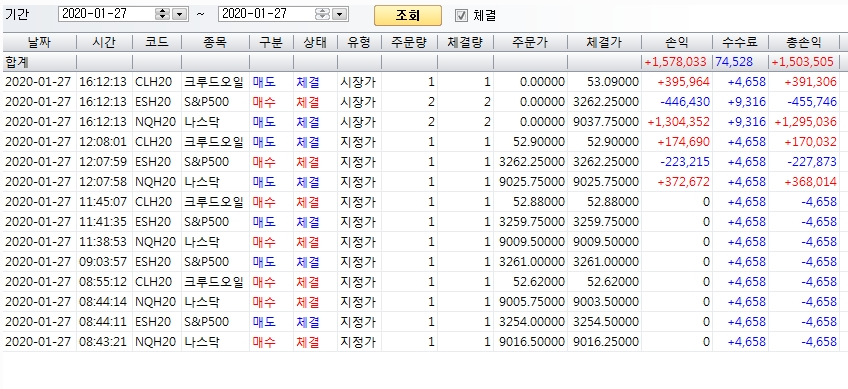The image size is (848, 389).
Task: Select the 09:03:57 time in the ESH20 row
Action: (103, 262)
